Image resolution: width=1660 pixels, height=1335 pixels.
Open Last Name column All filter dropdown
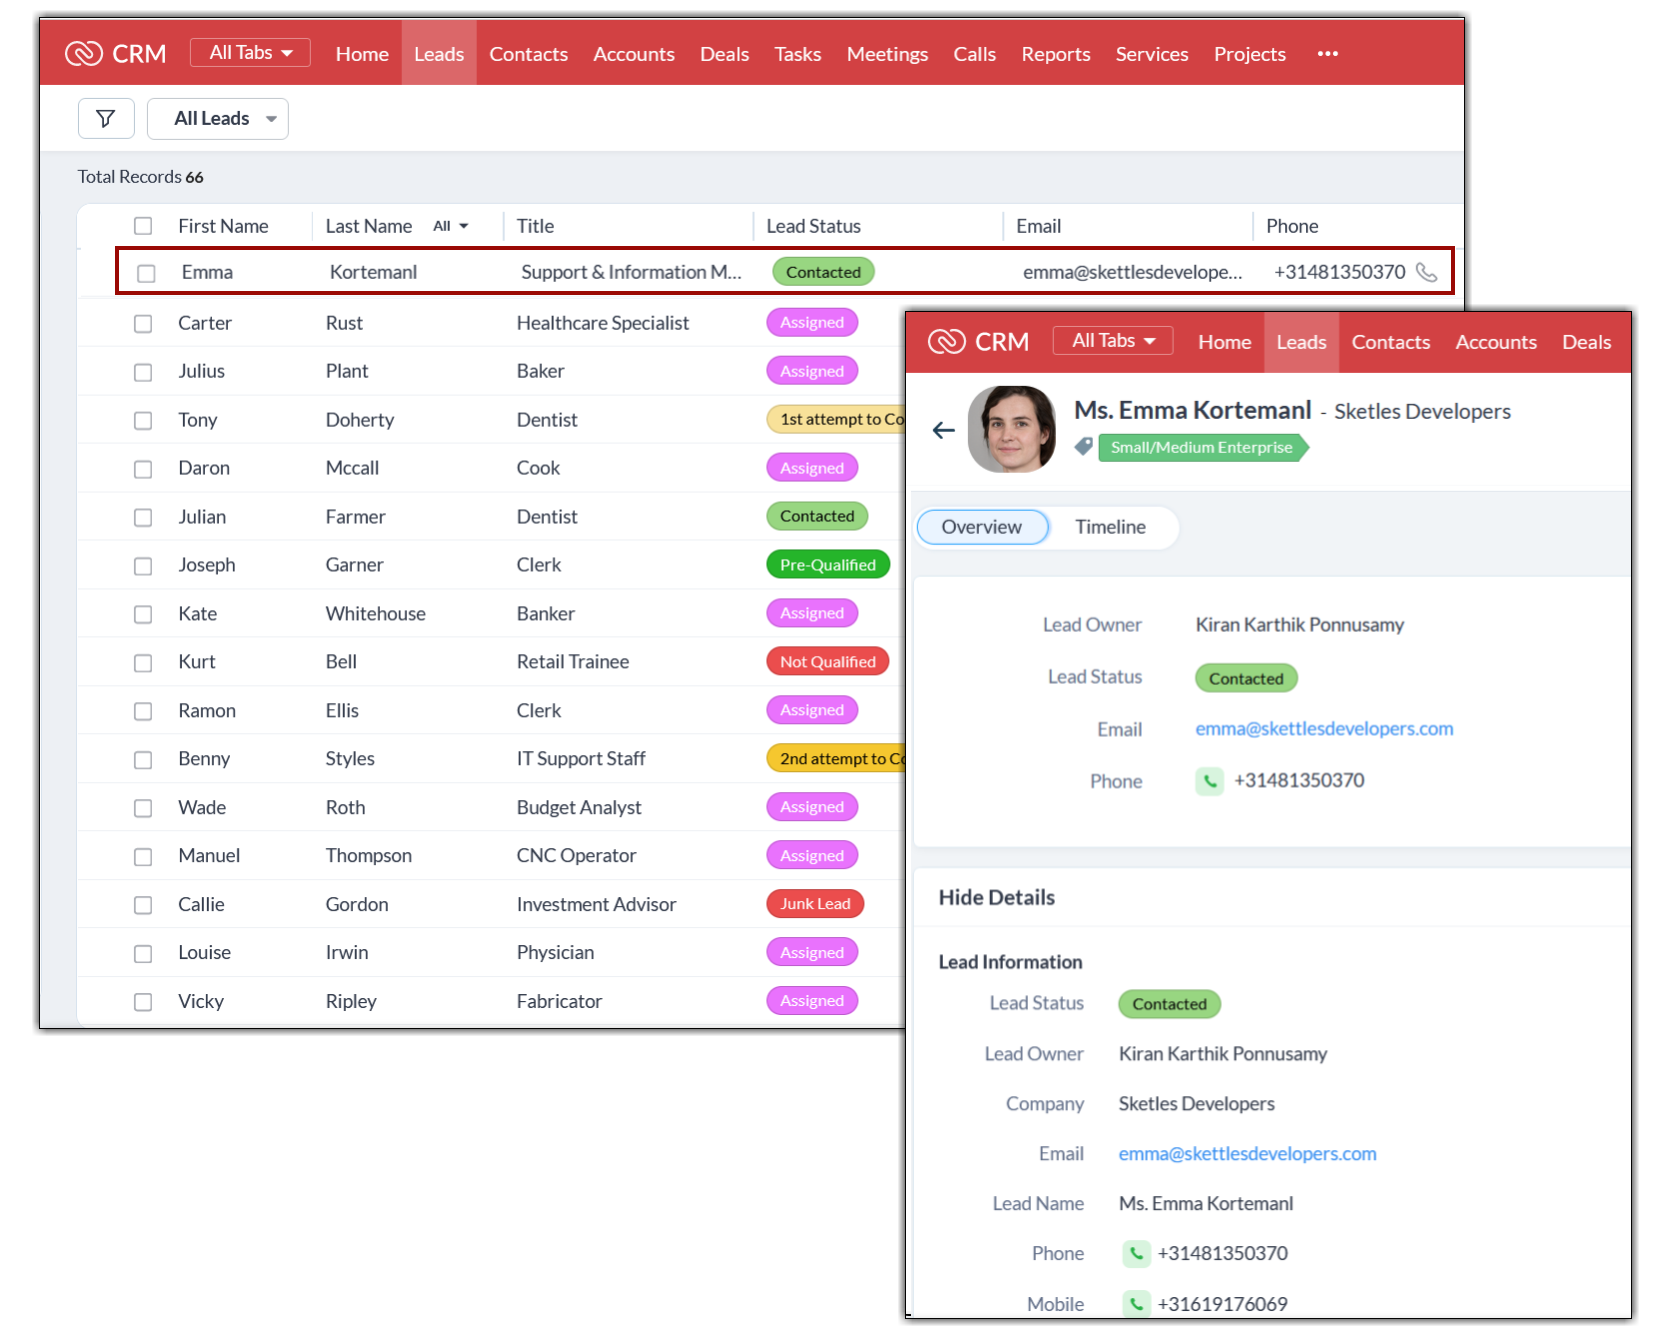click(x=451, y=227)
